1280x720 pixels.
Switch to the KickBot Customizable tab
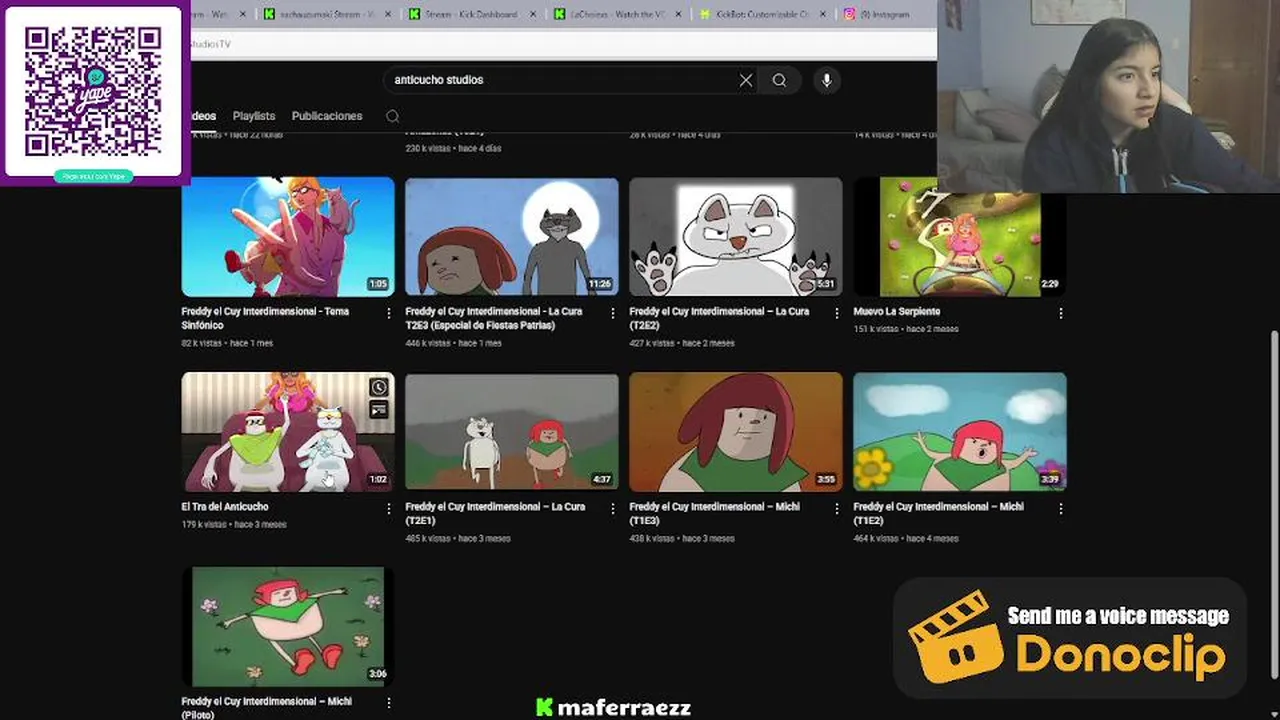point(760,14)
